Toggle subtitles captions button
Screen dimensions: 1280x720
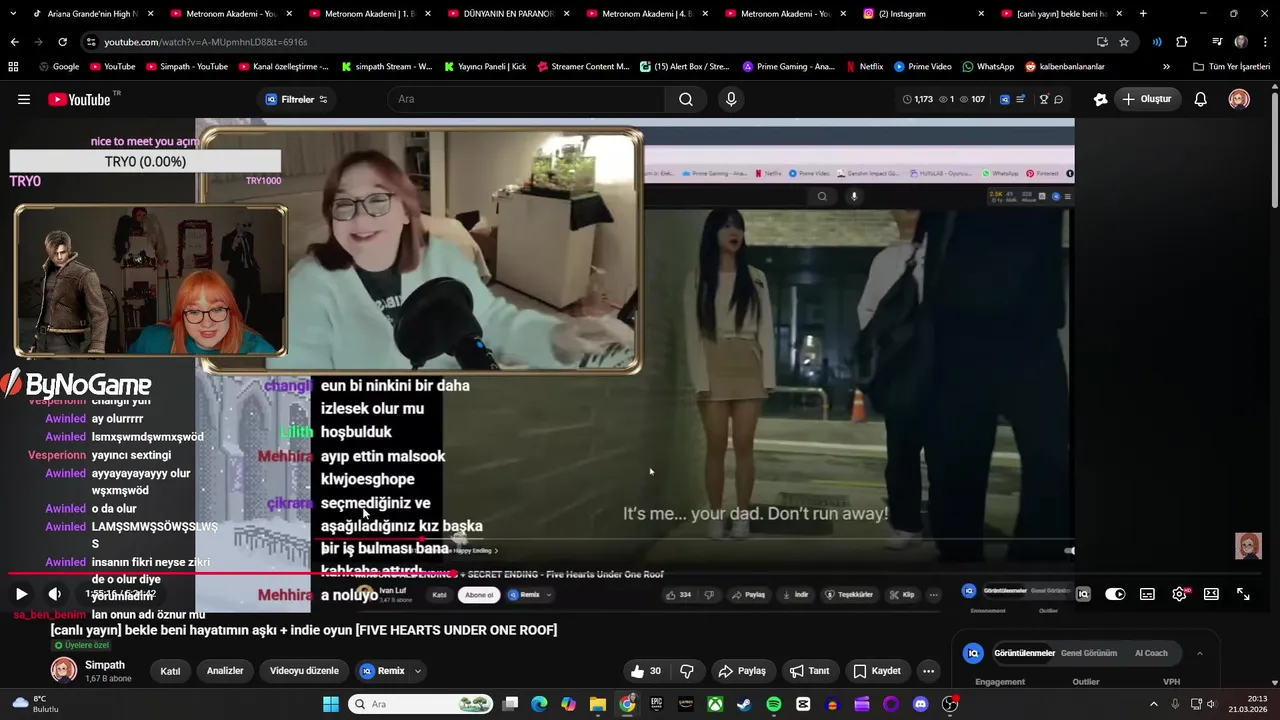1147,594
